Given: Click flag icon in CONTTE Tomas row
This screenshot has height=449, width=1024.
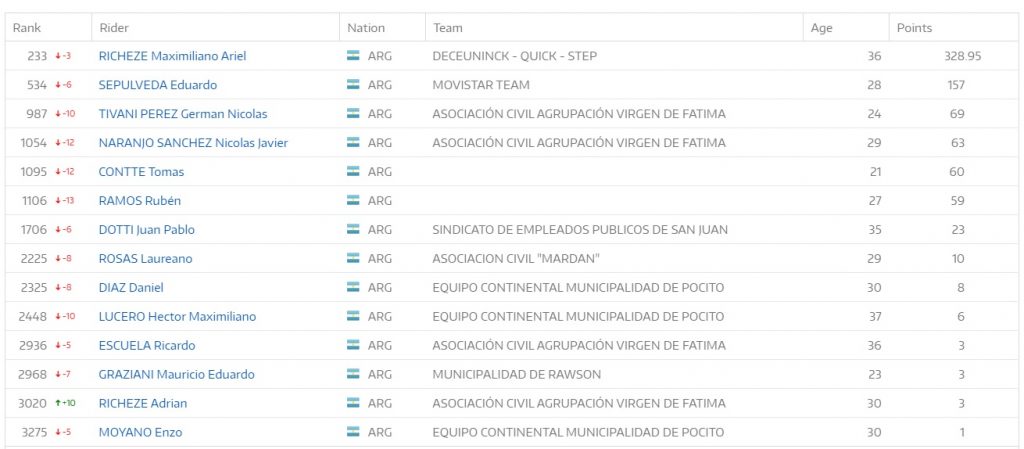Looking at the screenshot, I should click(x=353, y=172).
